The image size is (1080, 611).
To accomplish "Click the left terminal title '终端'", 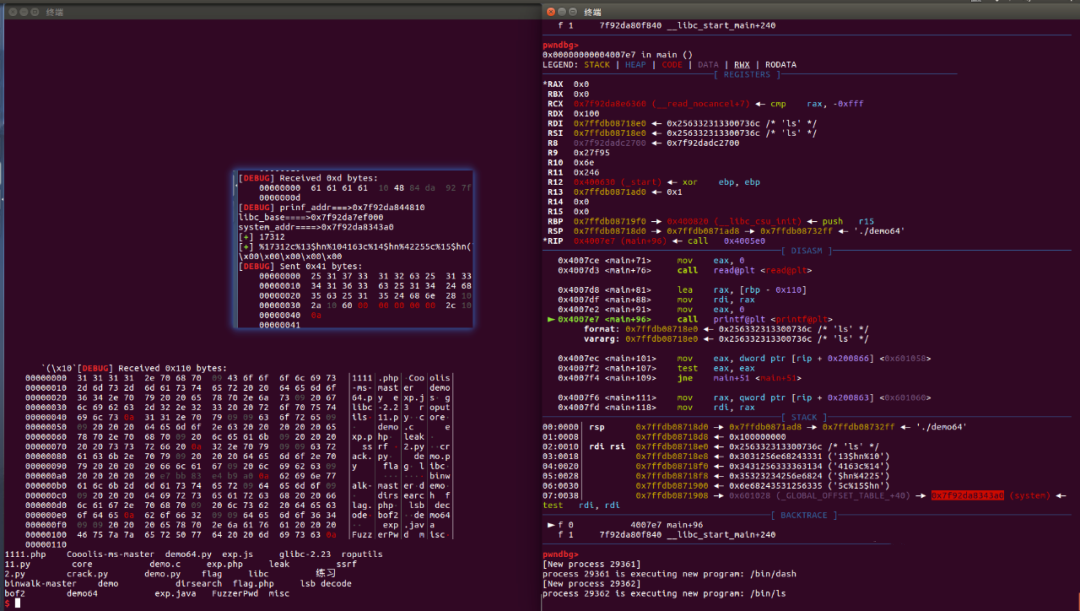I will 54,12.
